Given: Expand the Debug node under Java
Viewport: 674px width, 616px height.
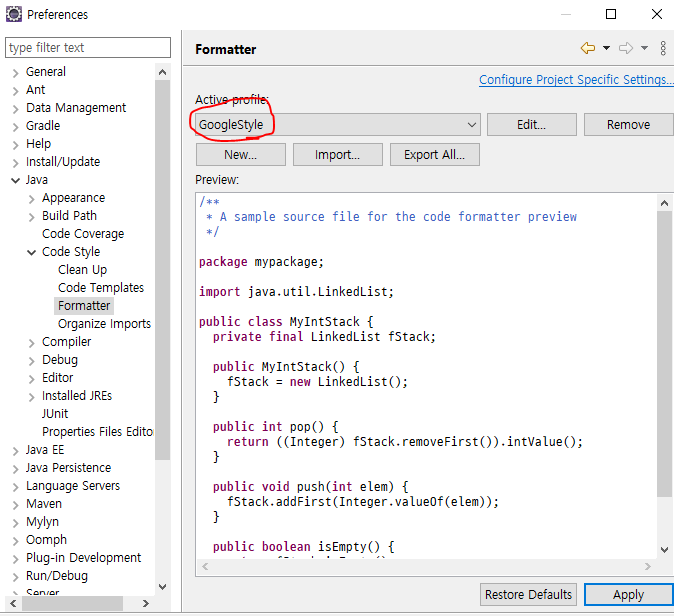Looking at the screenshot, I should (31, 361).
